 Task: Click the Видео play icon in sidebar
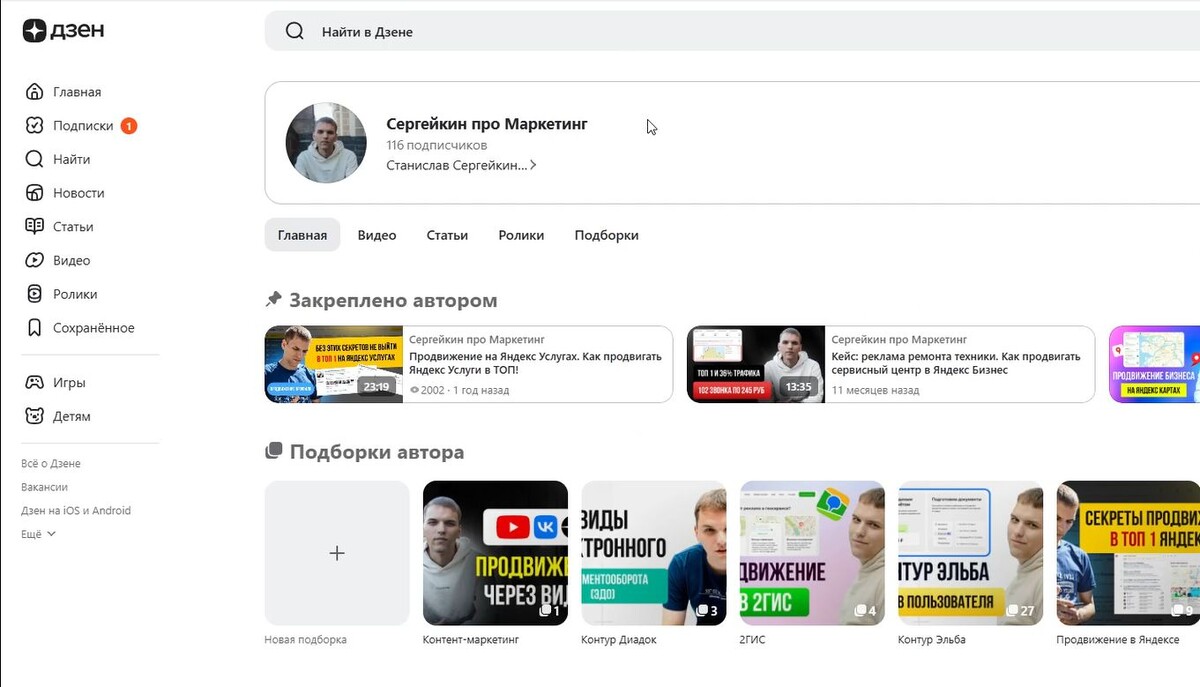point(35,260)
